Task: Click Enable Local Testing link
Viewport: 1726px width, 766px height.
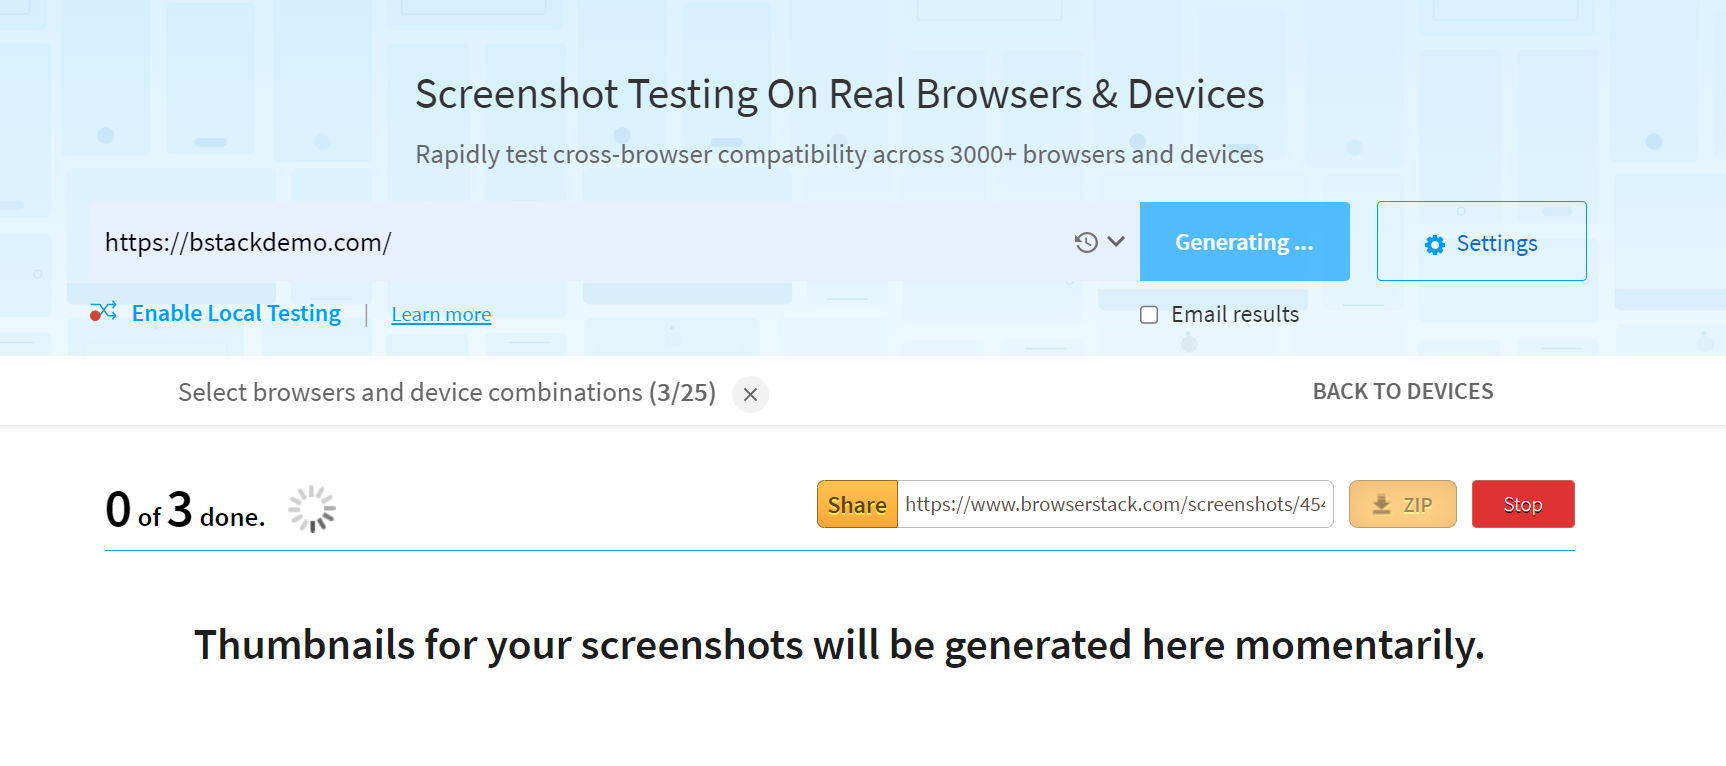Action: 236,313
